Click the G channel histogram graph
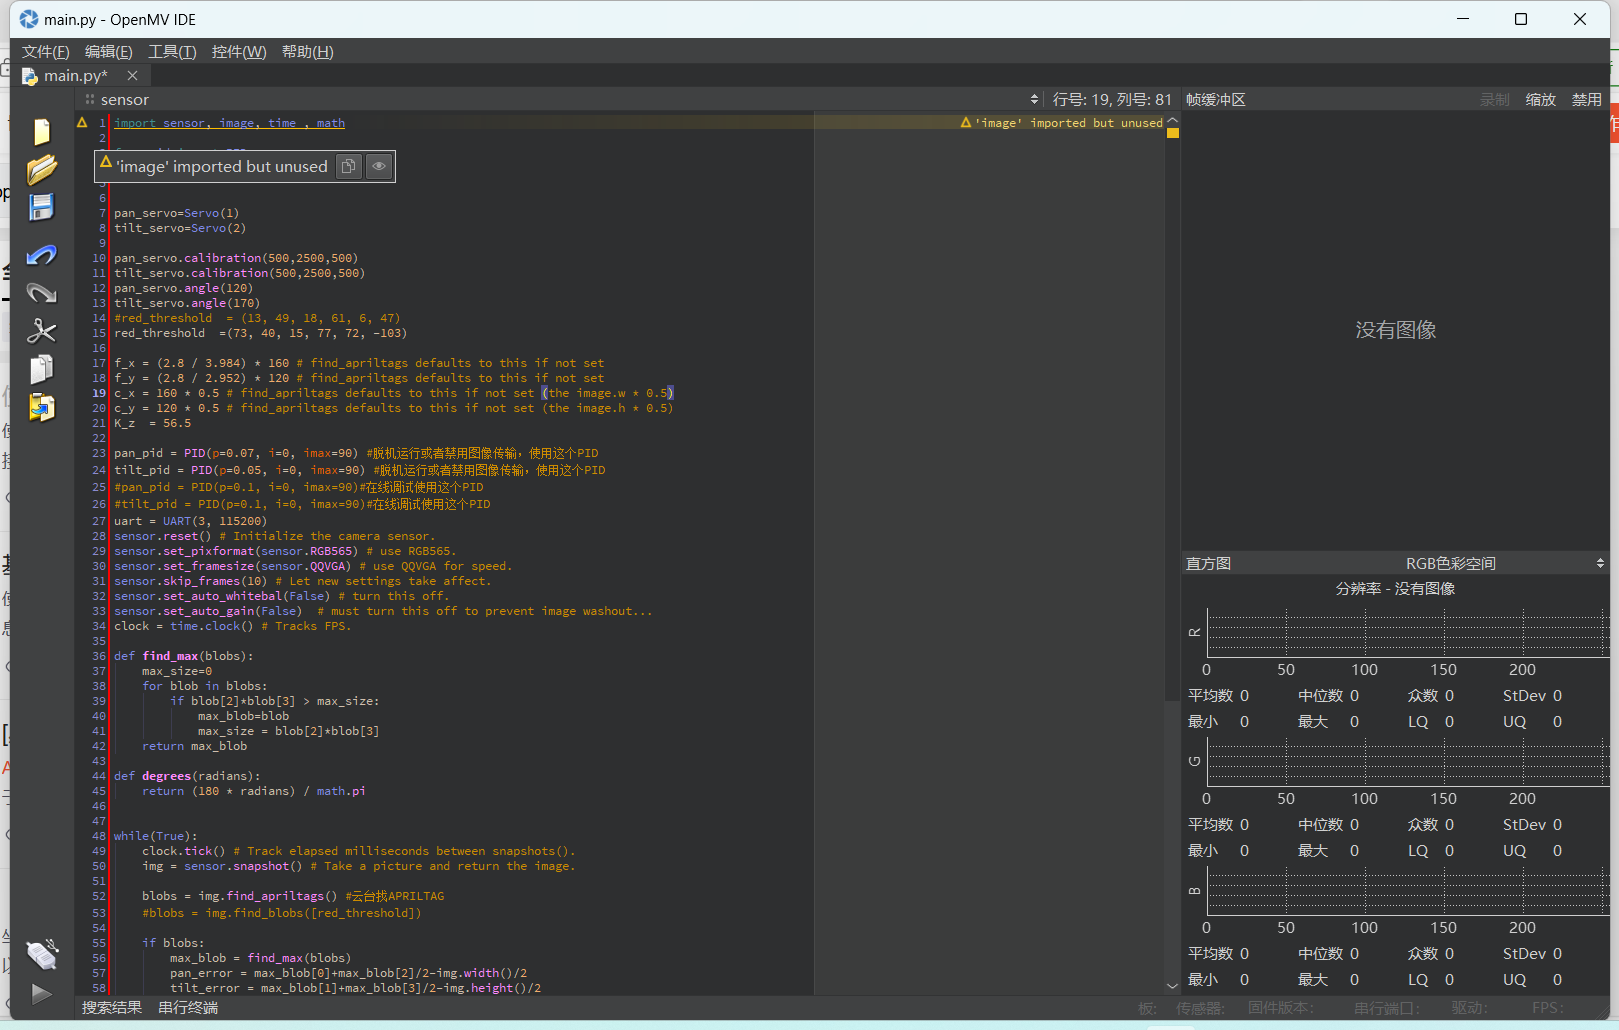 pyautogui.click(x=1407, y=761)
